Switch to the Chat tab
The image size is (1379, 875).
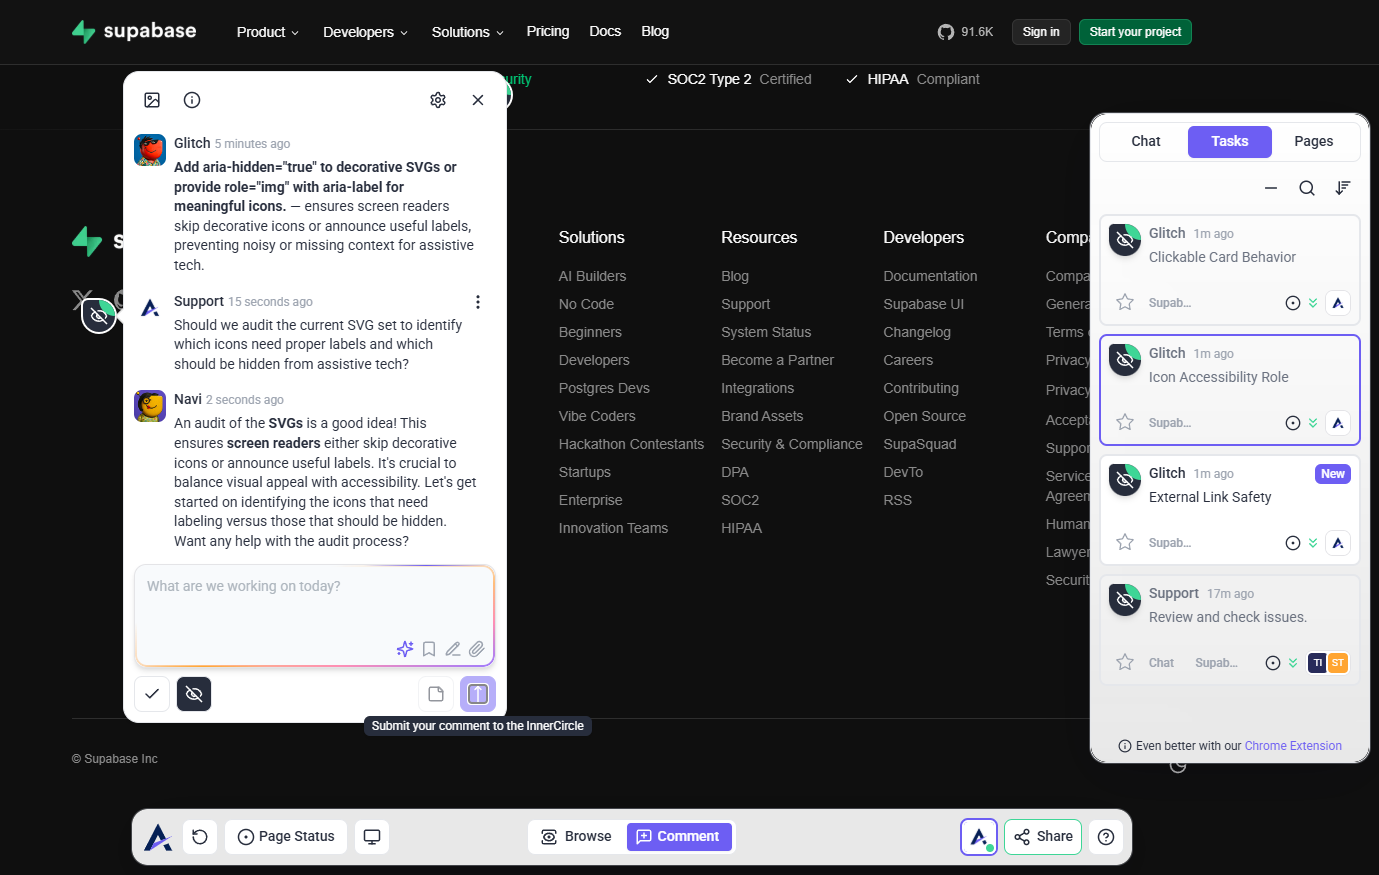[1145, 142]
